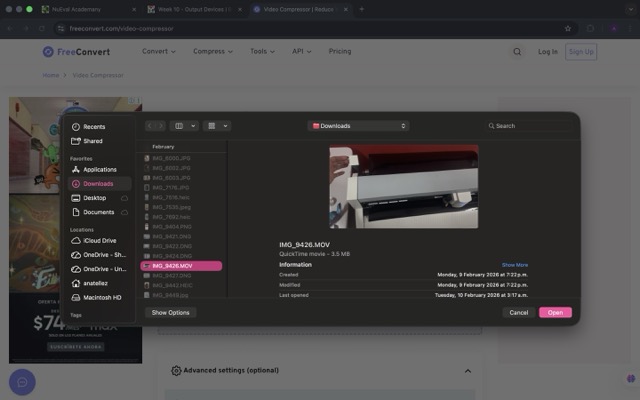Click the grid grouping icon in the dialog toolbar
The height and width of the screenshot is (400, 640).
click(212, 126)
